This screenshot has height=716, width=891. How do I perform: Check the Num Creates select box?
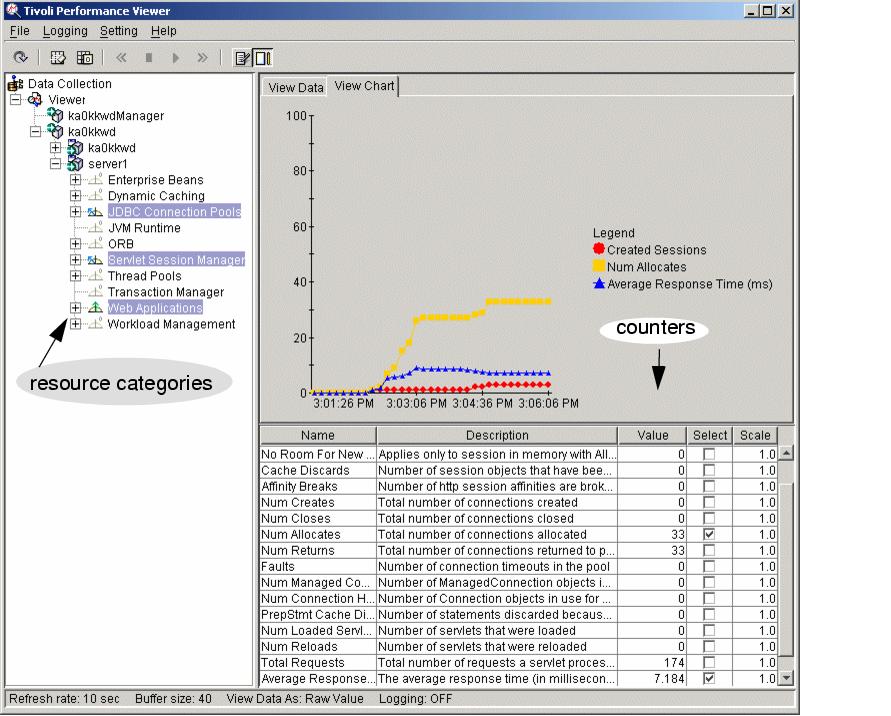pyautogui.click(x=709, y=502)
